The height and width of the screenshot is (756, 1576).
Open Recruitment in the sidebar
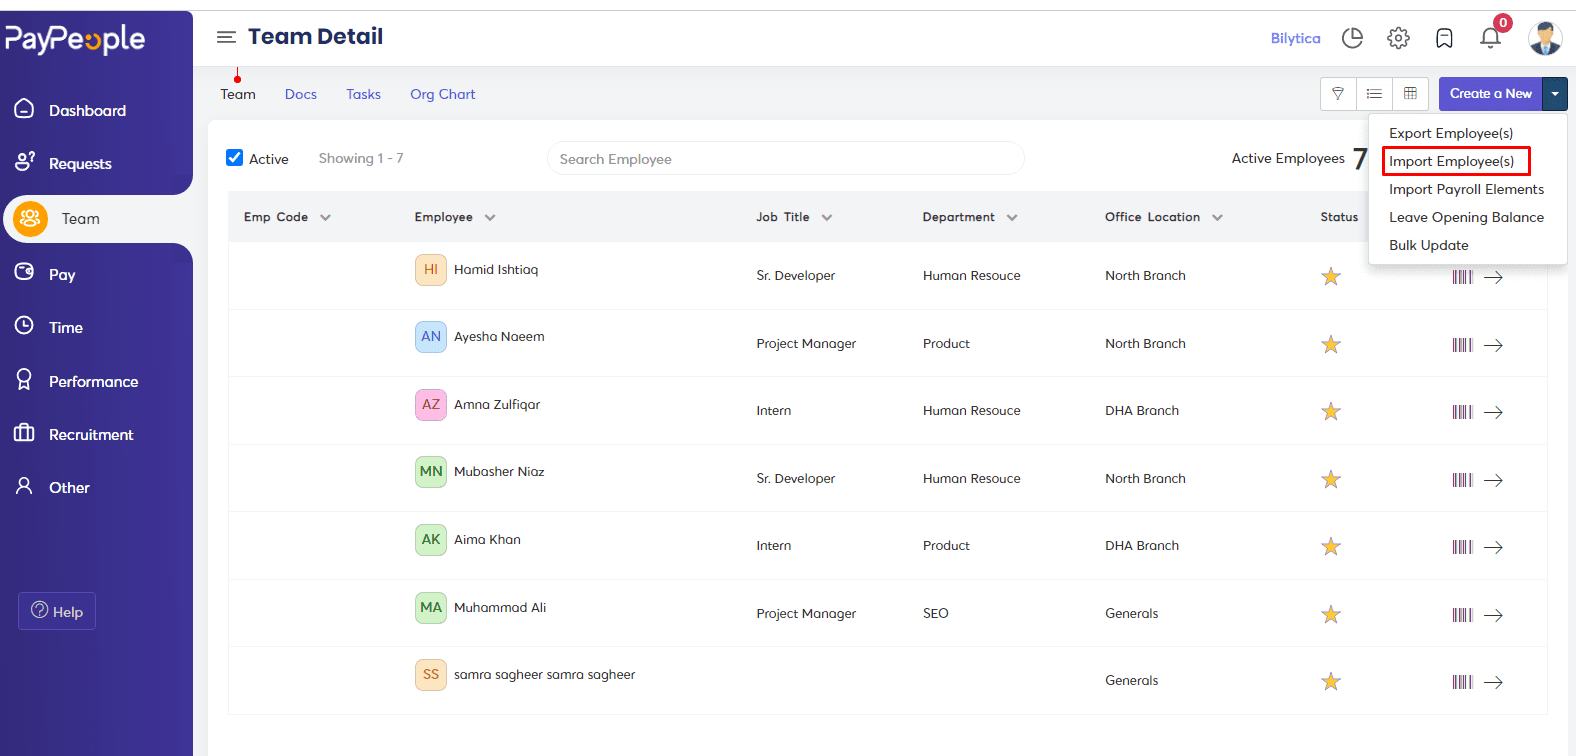click(x=90, y=434)
